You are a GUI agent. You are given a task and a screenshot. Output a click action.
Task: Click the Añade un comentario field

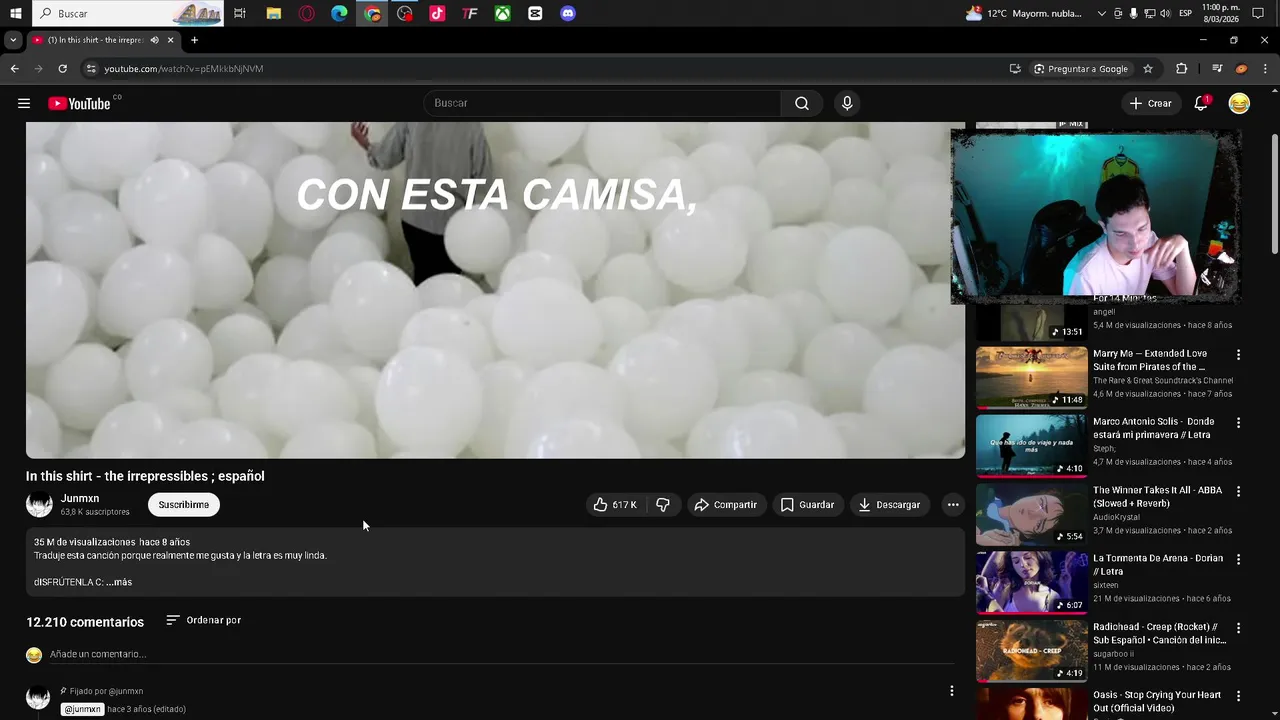coord(502,654)
